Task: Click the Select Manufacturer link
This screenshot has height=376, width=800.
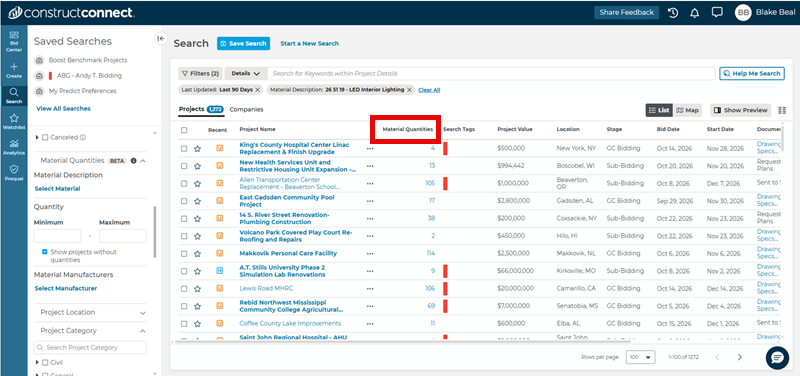Action: (65, 288)
